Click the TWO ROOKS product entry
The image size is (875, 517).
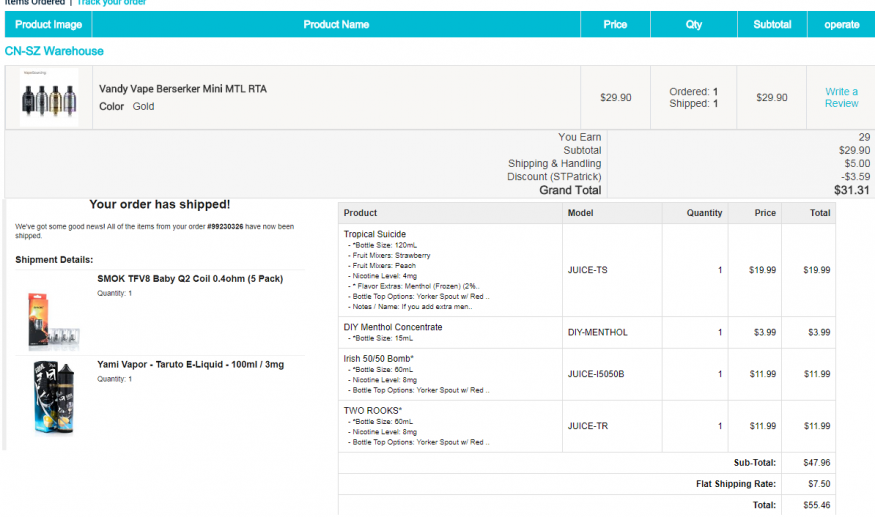point(373,410)
